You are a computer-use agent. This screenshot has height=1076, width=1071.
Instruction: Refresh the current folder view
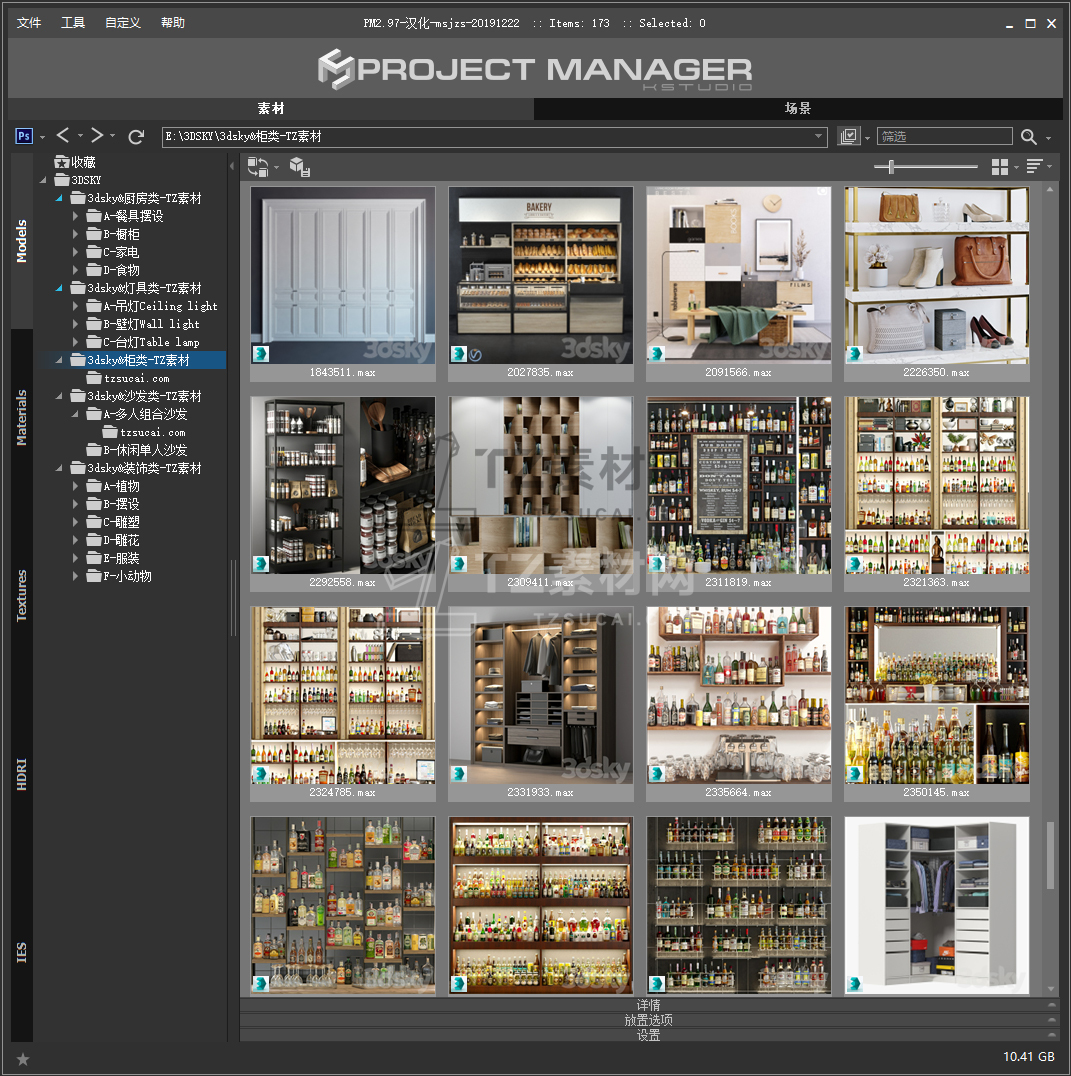tap(136, 136)
